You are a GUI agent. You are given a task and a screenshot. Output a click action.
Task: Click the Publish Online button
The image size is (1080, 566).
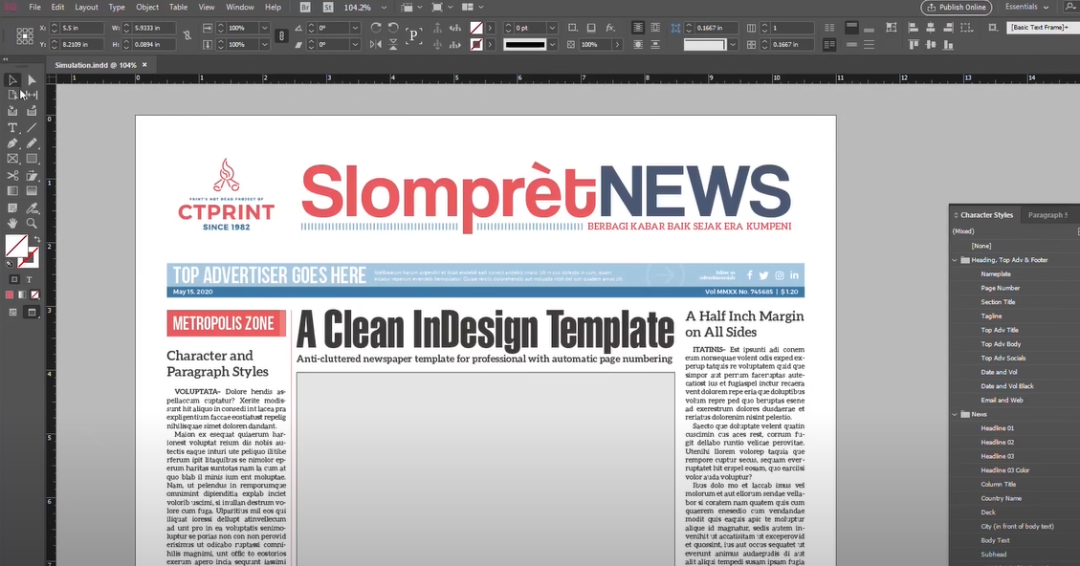click(957, 8)
